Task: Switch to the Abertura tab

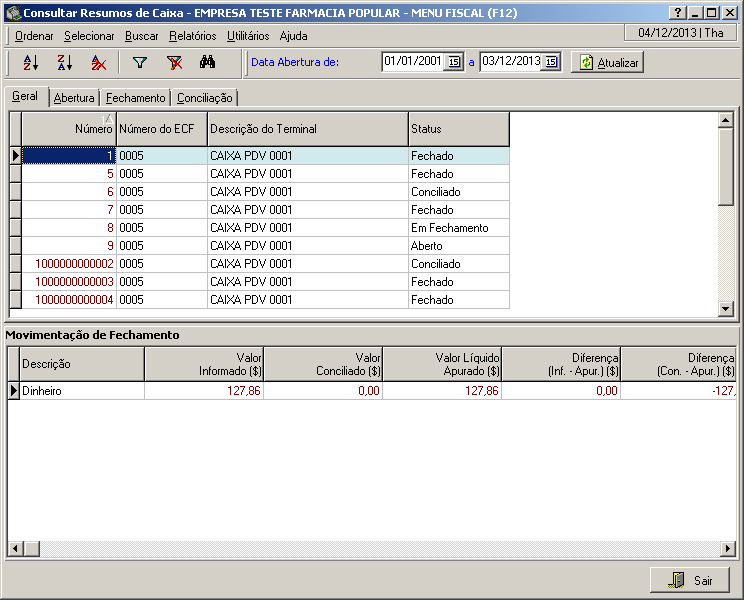Action: [x=74, y=98]
